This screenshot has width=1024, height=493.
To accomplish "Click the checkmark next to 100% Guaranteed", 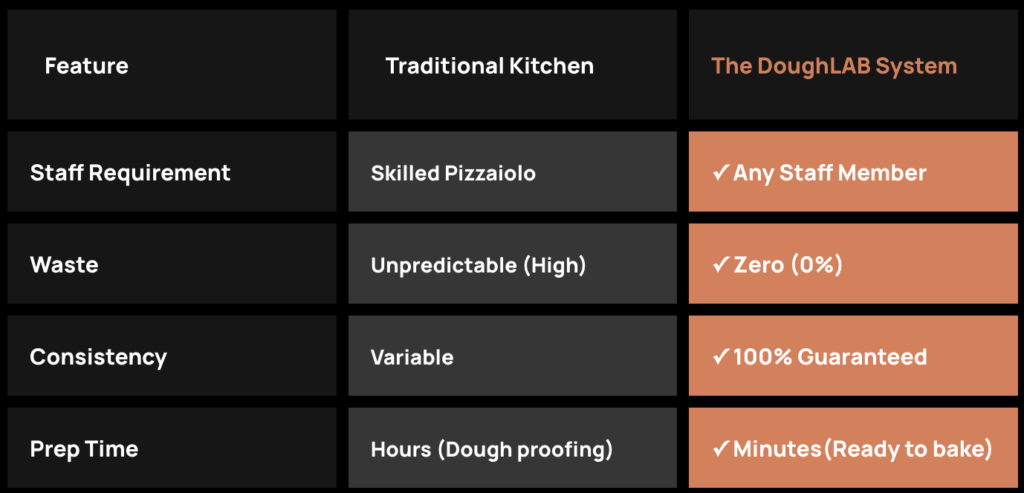I will (x=720, y=357).
